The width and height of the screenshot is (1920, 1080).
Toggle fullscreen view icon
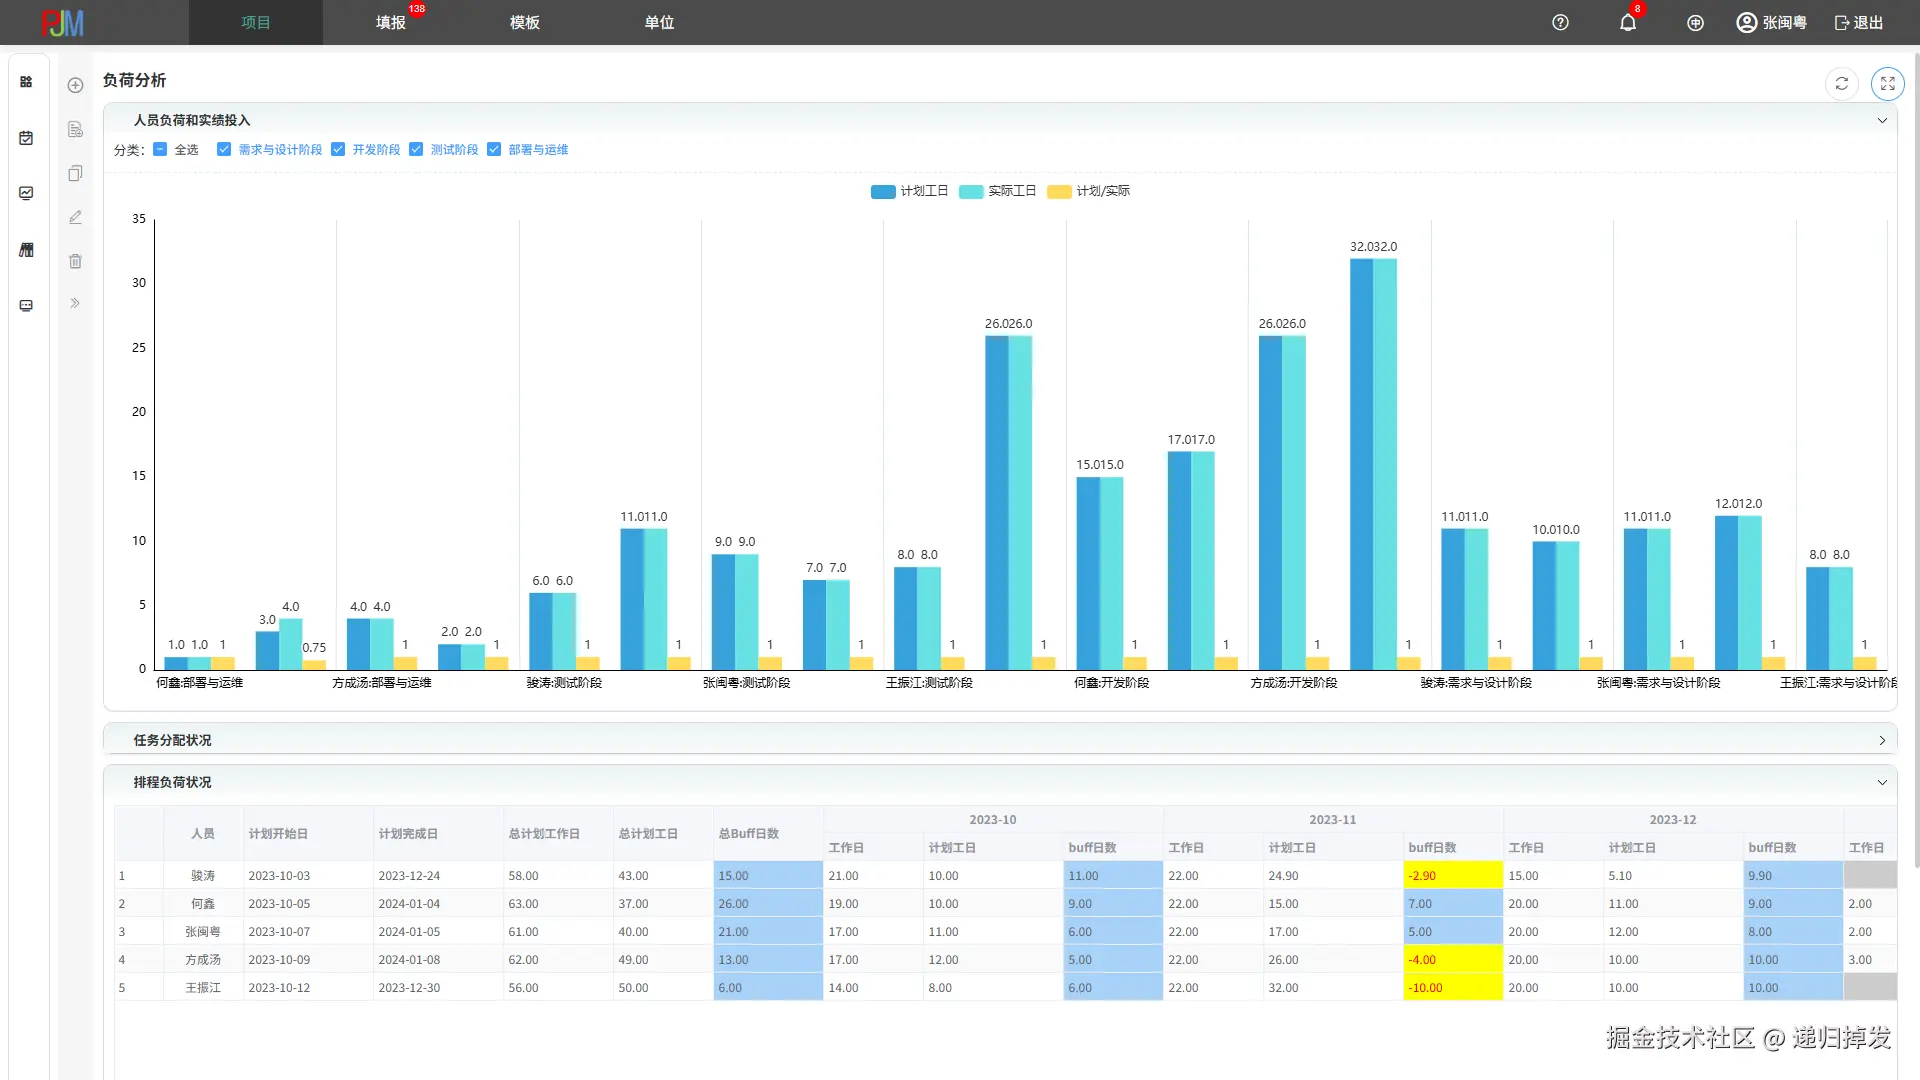(1887, 84)
